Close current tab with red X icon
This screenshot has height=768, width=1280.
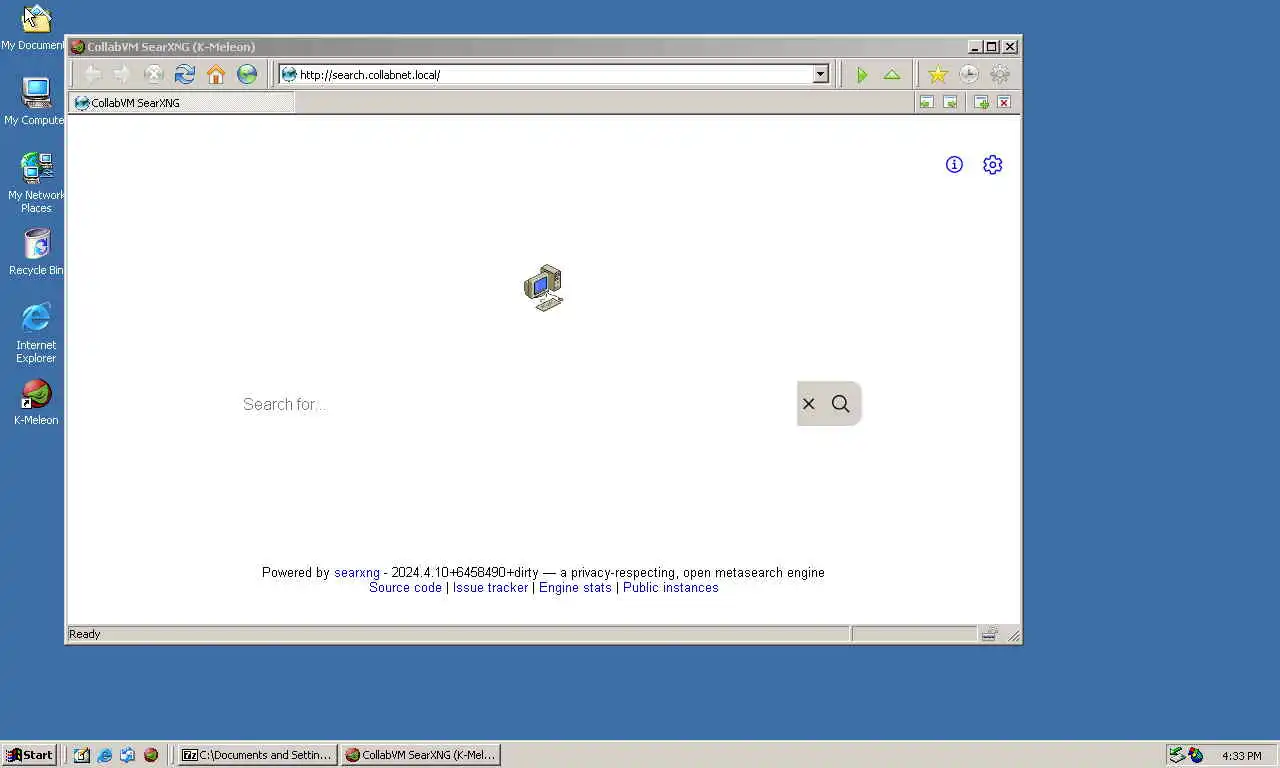pos(1004,102)
